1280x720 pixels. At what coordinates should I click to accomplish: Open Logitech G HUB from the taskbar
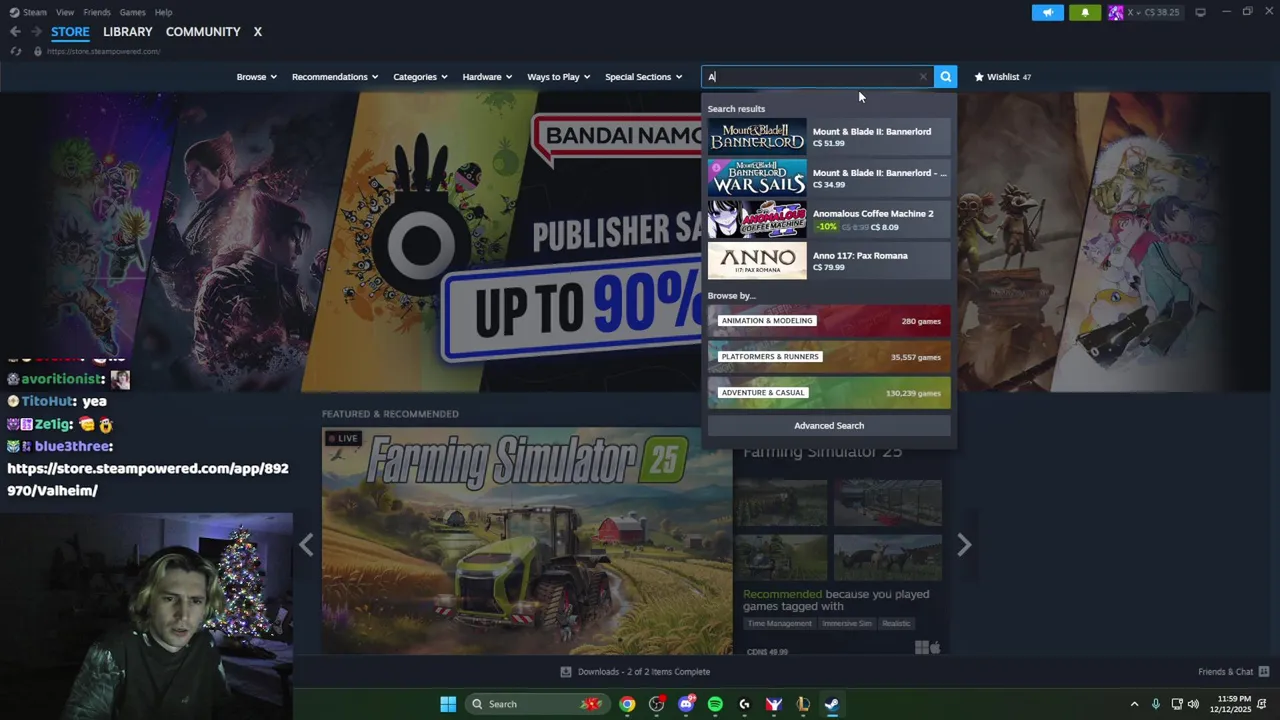[744, 704]
